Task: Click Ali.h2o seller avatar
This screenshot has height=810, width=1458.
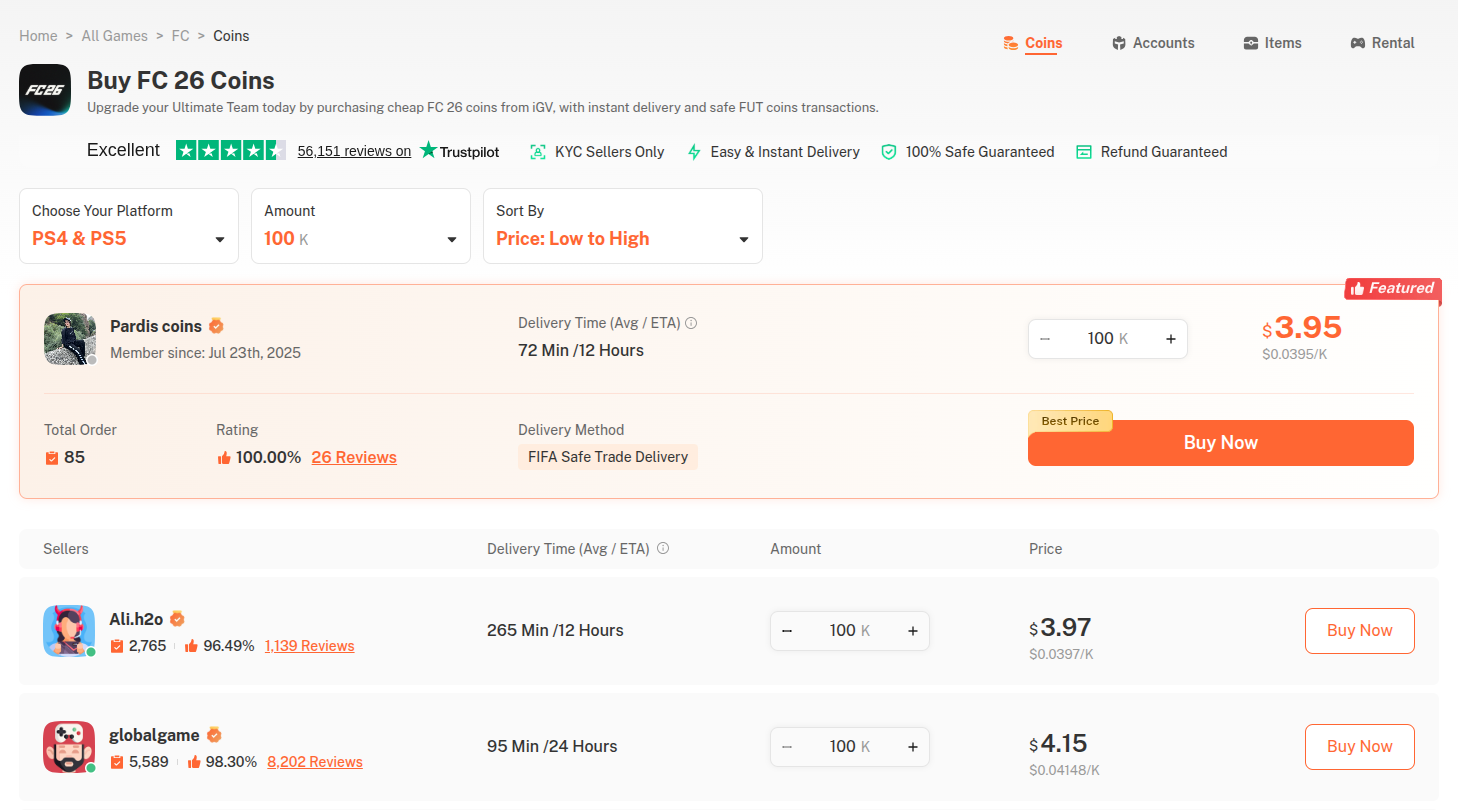Action: point(69,631)
